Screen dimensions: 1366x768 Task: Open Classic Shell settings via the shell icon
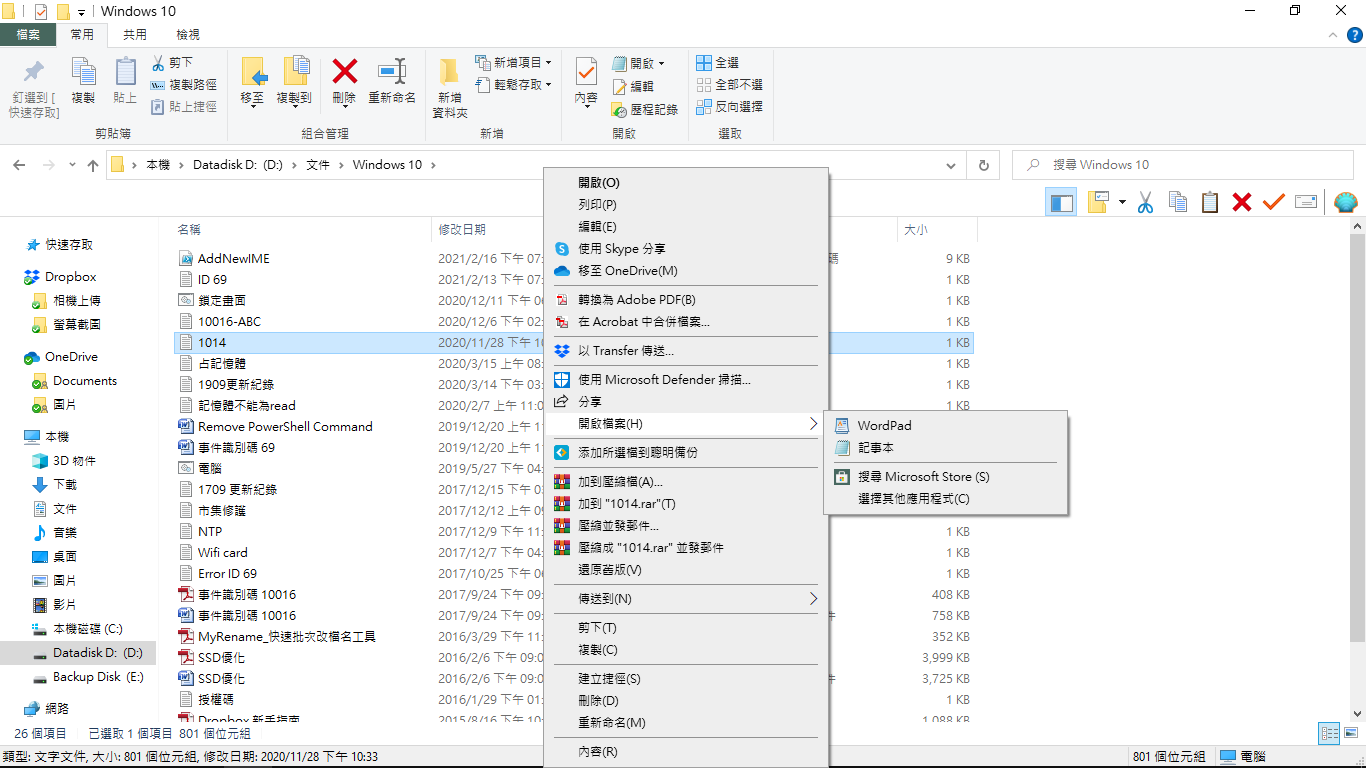coord(1346,202)
